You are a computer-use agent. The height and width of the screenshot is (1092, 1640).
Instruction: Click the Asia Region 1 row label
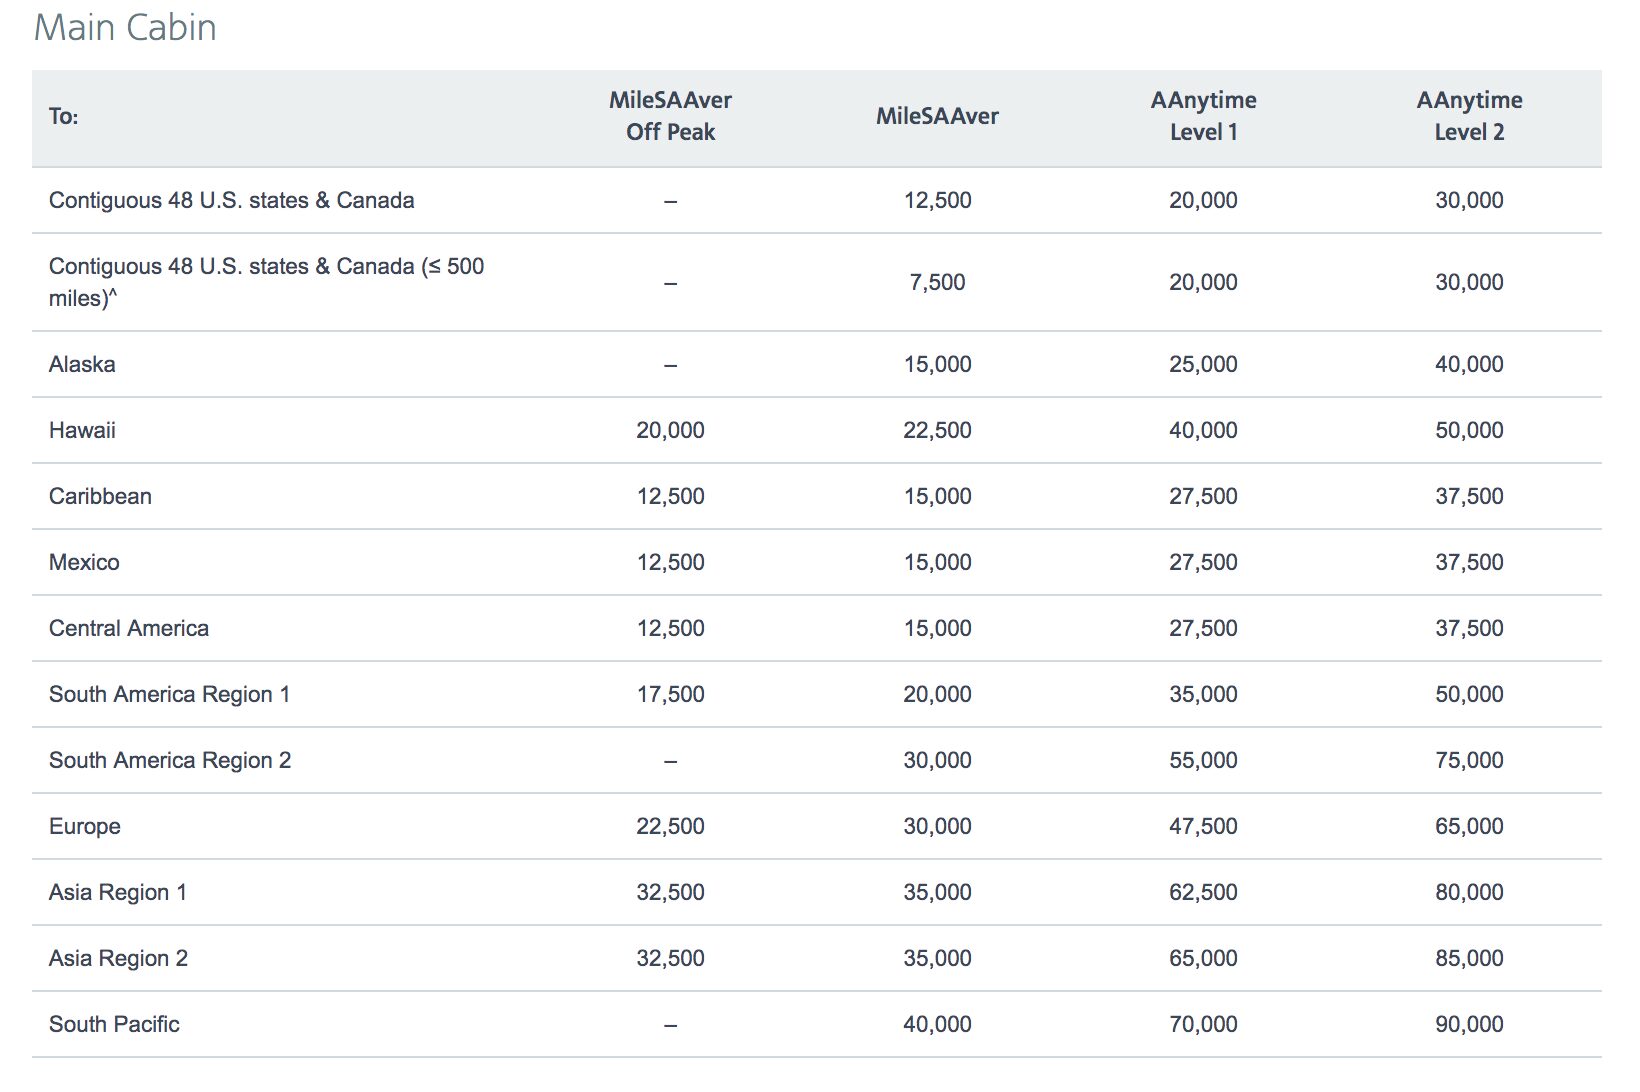[x=118, y=891]
